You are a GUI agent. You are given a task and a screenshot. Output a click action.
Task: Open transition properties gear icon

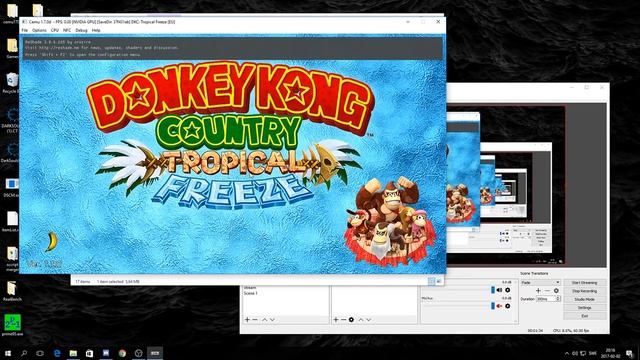[x=556, y=291]
